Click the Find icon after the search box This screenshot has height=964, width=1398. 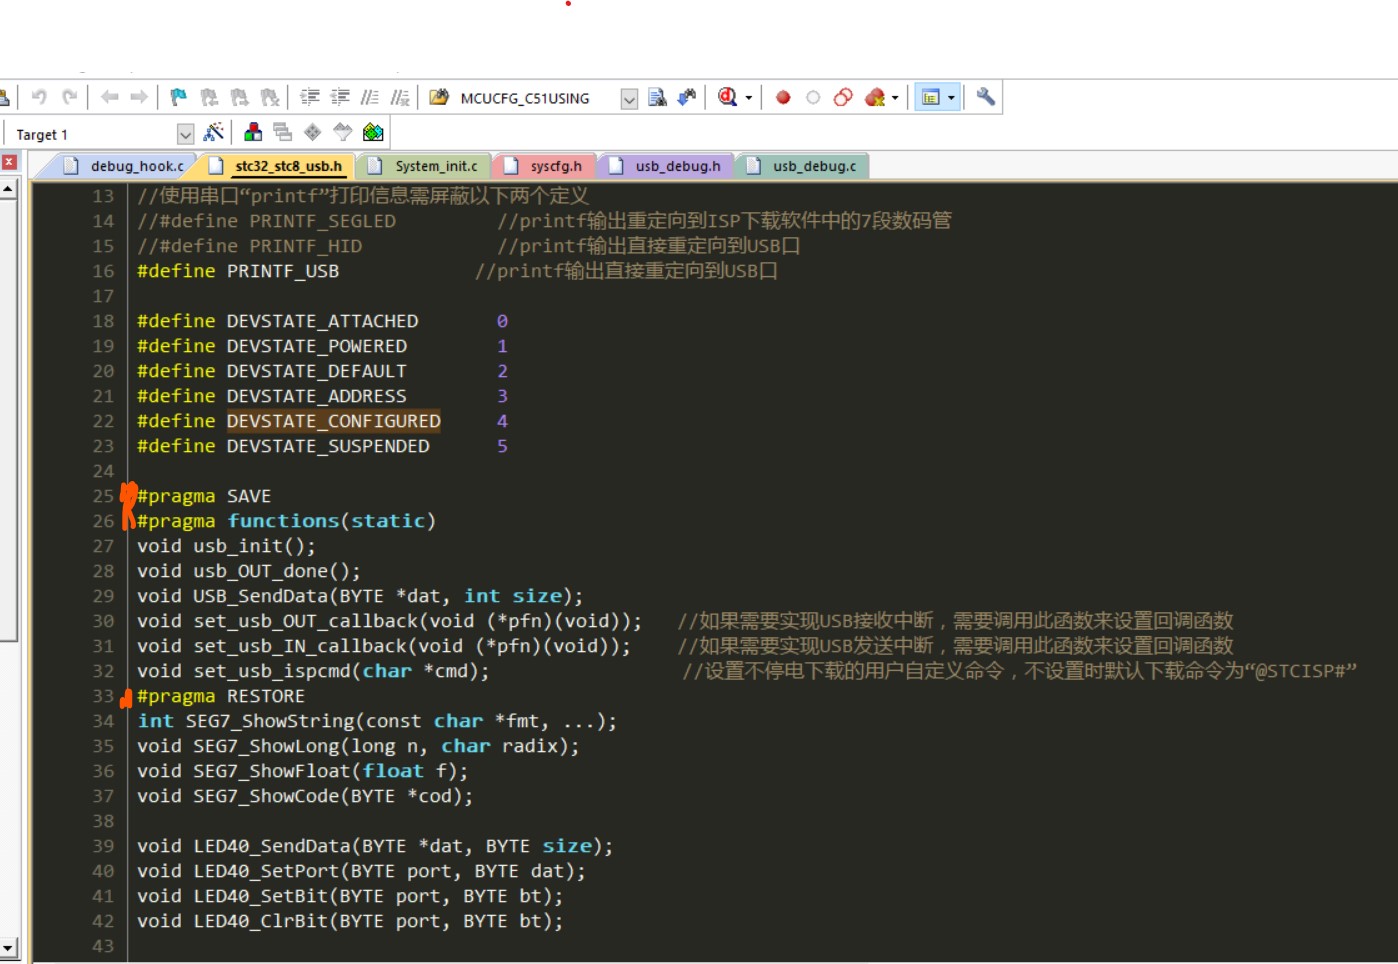pyautogui.click(x=657, y=97)
